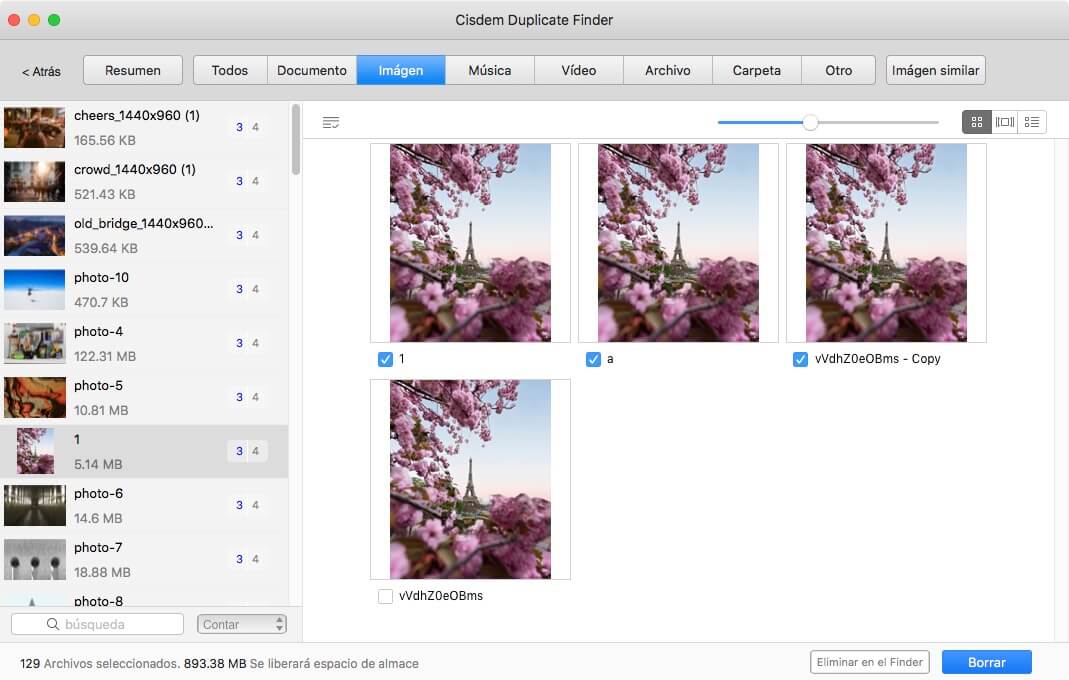Click the Borrar button
Screen dimensions: 1069x680
pos(986,662)
